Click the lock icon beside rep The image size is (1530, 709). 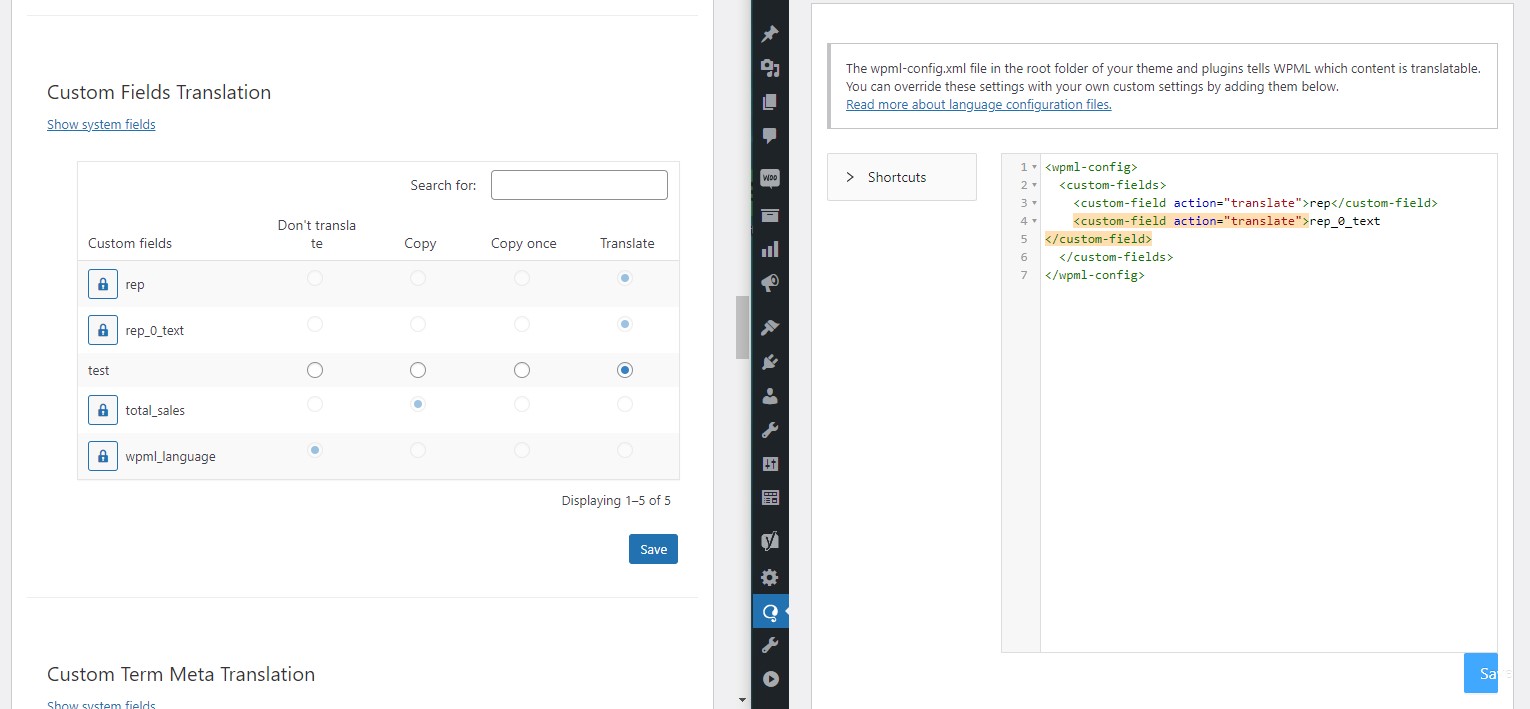click(103, 284)
